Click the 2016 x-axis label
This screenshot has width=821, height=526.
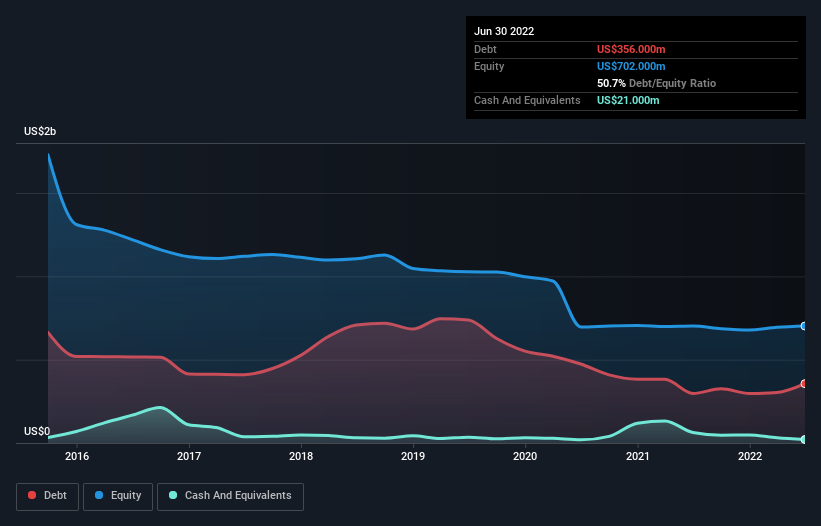(x=77, y=456)
